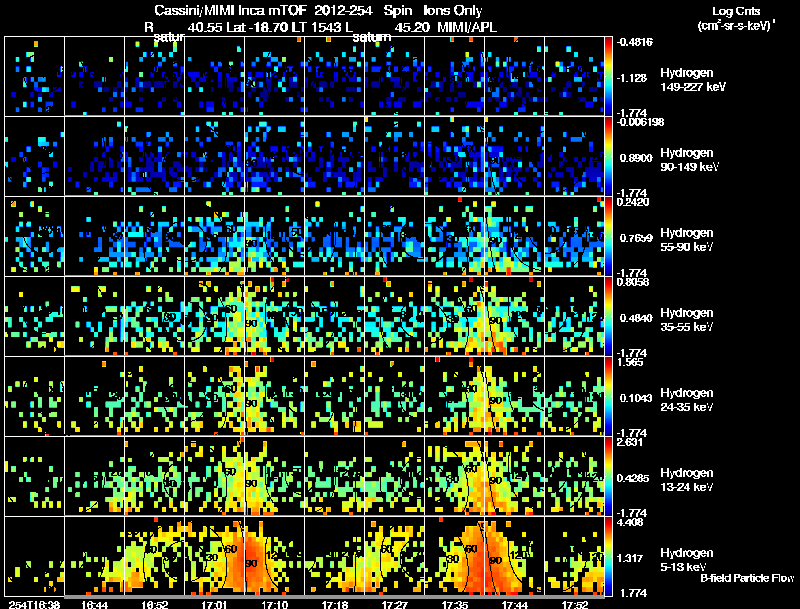Viewport: 800px width, 609px height.
Task: Open the 35-55 keV image panel at 17:35
Action: 455,316
